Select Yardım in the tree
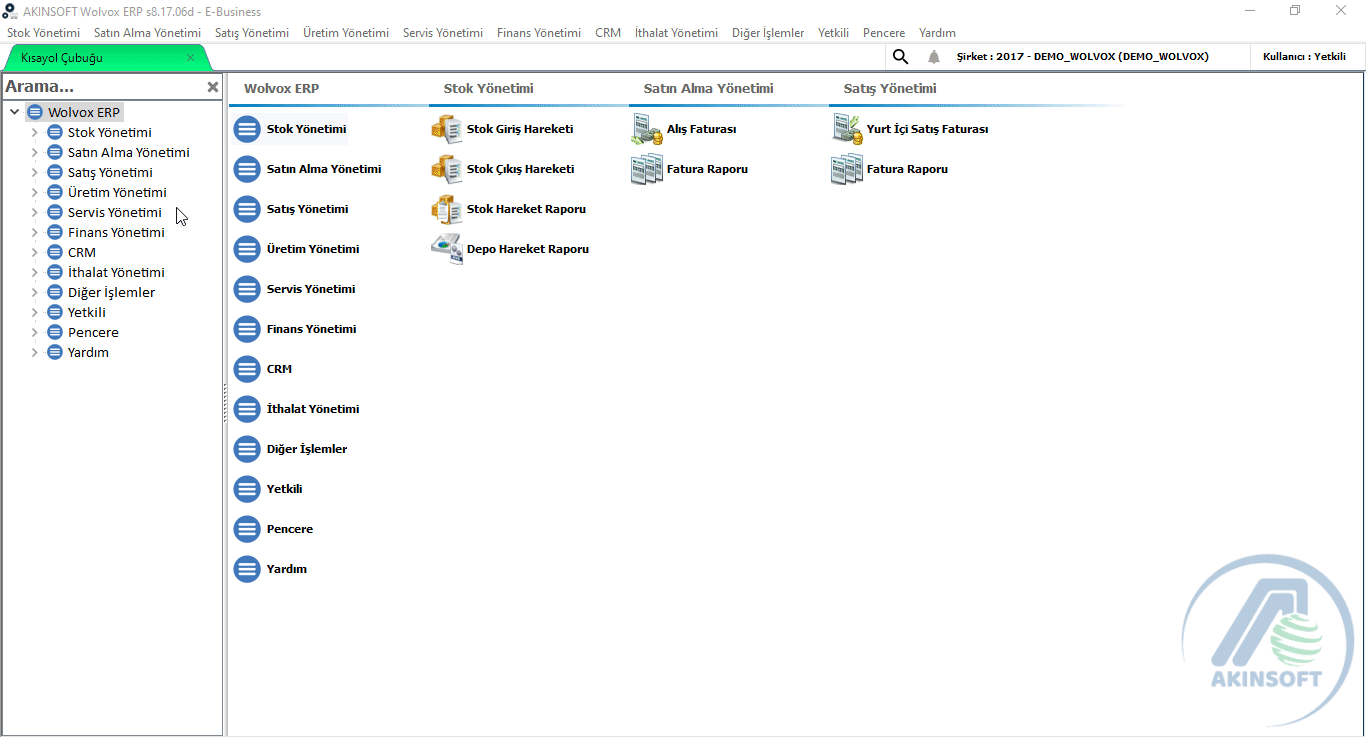This screenshot has height=738, width=1366. 88,352
